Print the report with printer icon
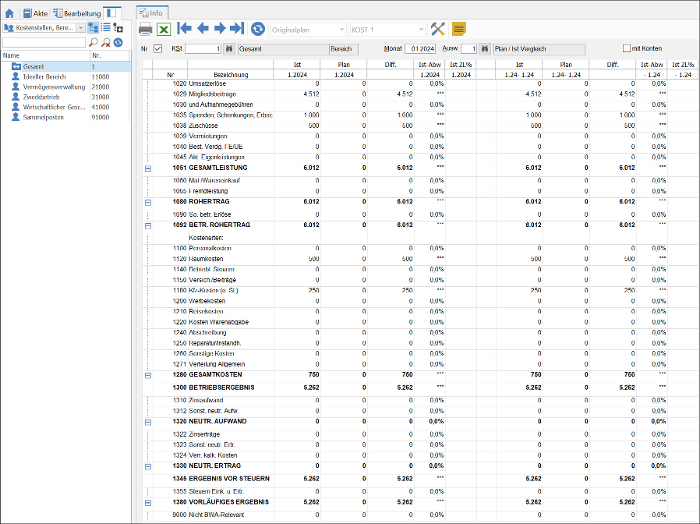The width and height of the screenshot is (700, 524). pyautogui.click(x=146, y=29)
